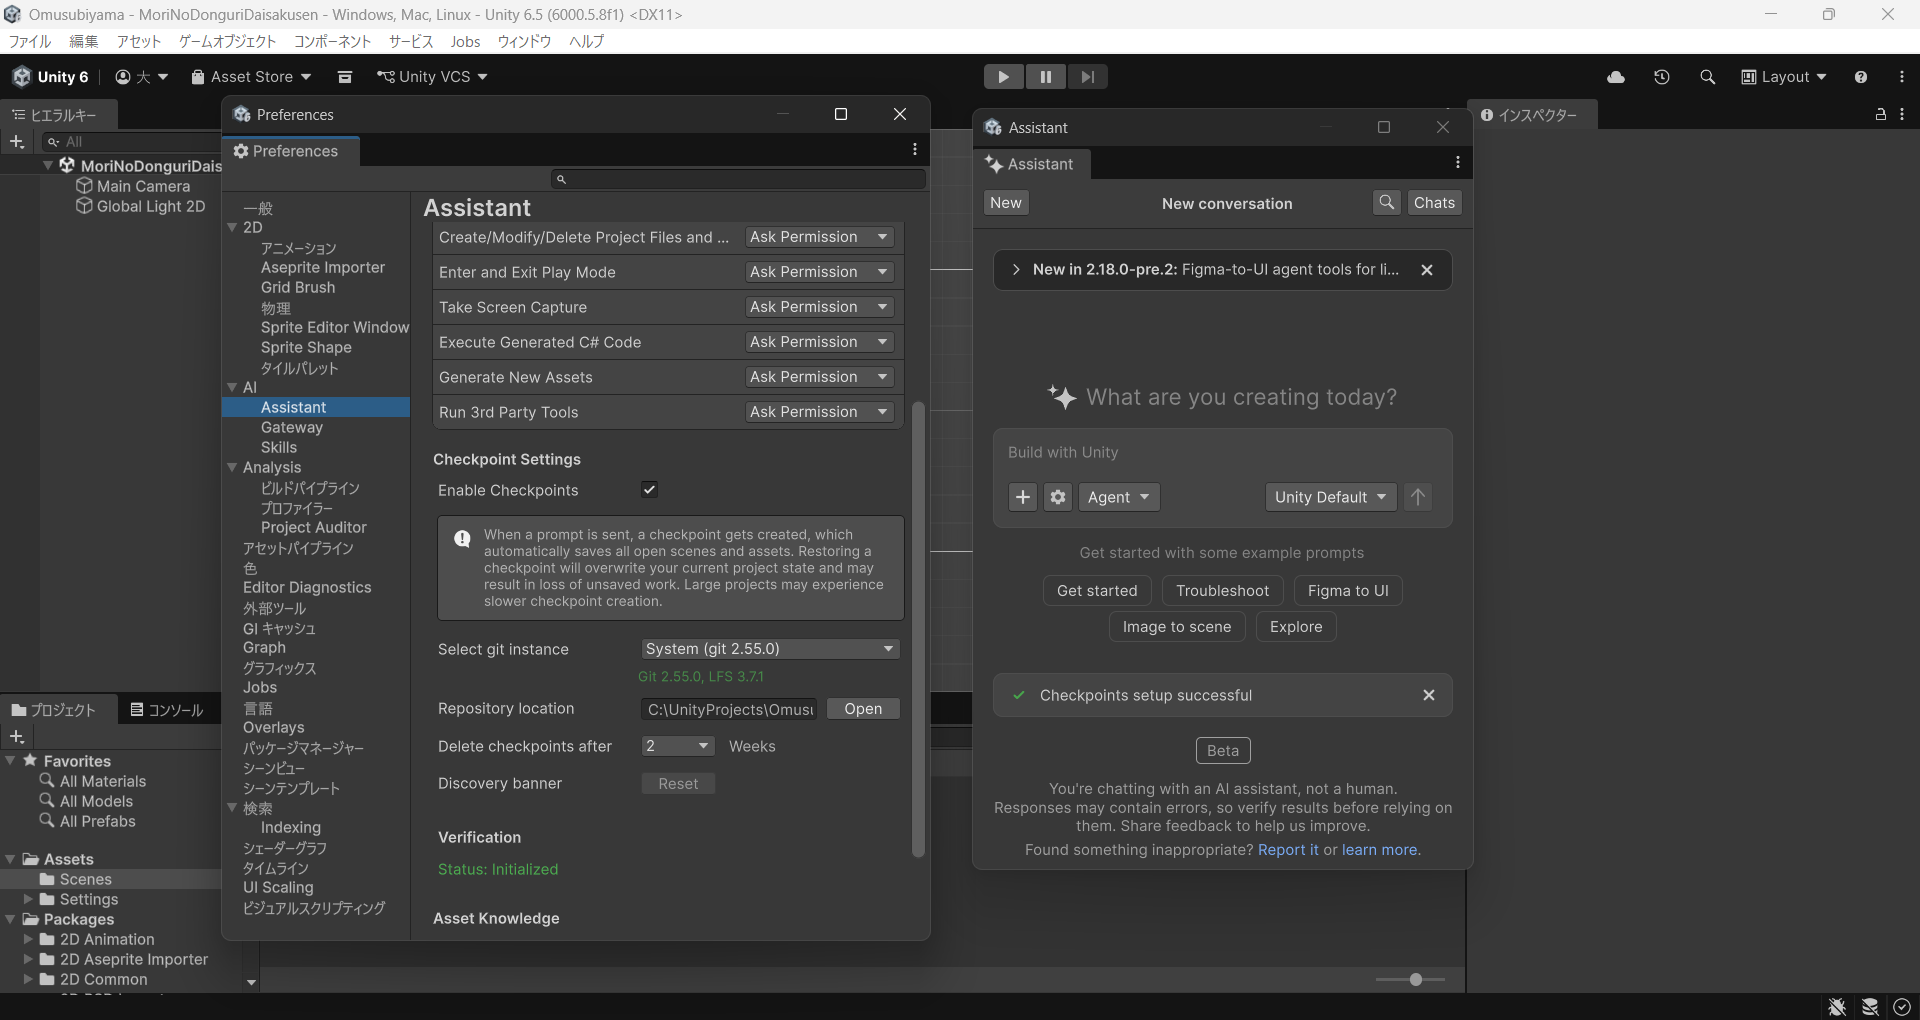Click Open next to Repository location
Viewport: 1920px width, 1020px height.
863,709
